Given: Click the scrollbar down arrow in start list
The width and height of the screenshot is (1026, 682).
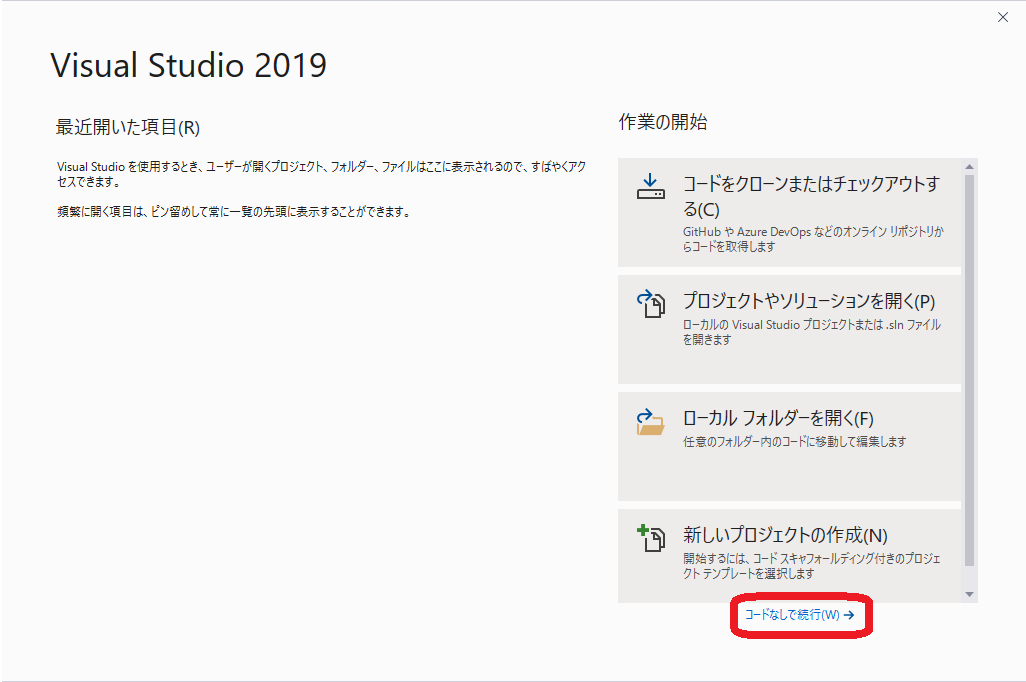Looking at the screenshot, I should coord(968,594).
